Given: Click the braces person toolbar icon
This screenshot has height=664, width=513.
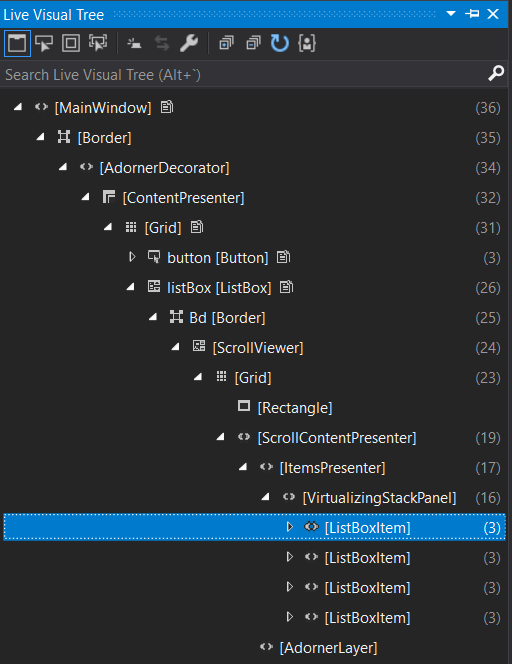Looking at the screenshot, I should click(x=307, y=43).
